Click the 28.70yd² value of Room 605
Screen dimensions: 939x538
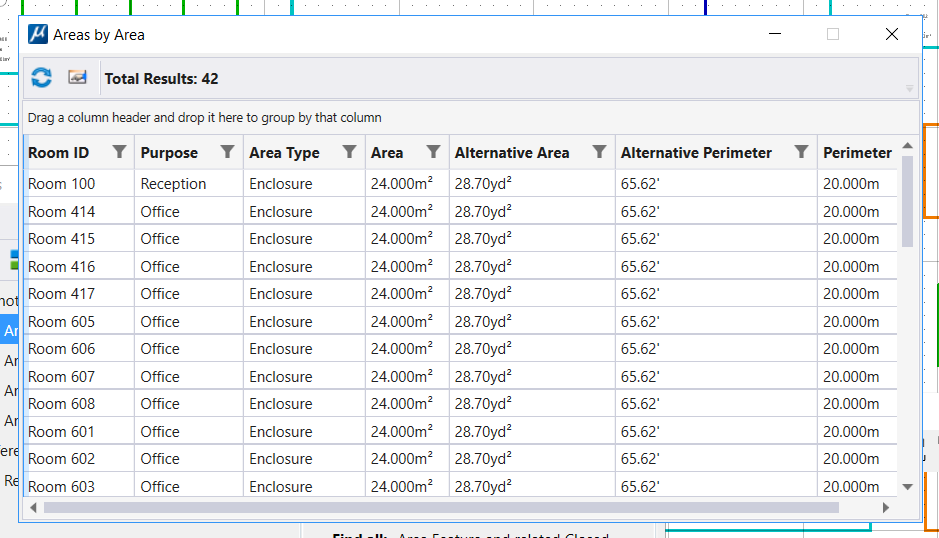click(x=532, y=322)
